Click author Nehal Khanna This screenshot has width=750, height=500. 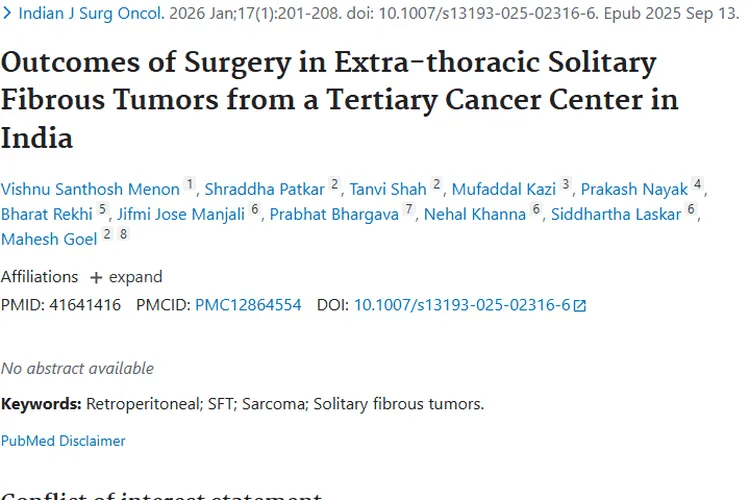click(x=475, y=215)
